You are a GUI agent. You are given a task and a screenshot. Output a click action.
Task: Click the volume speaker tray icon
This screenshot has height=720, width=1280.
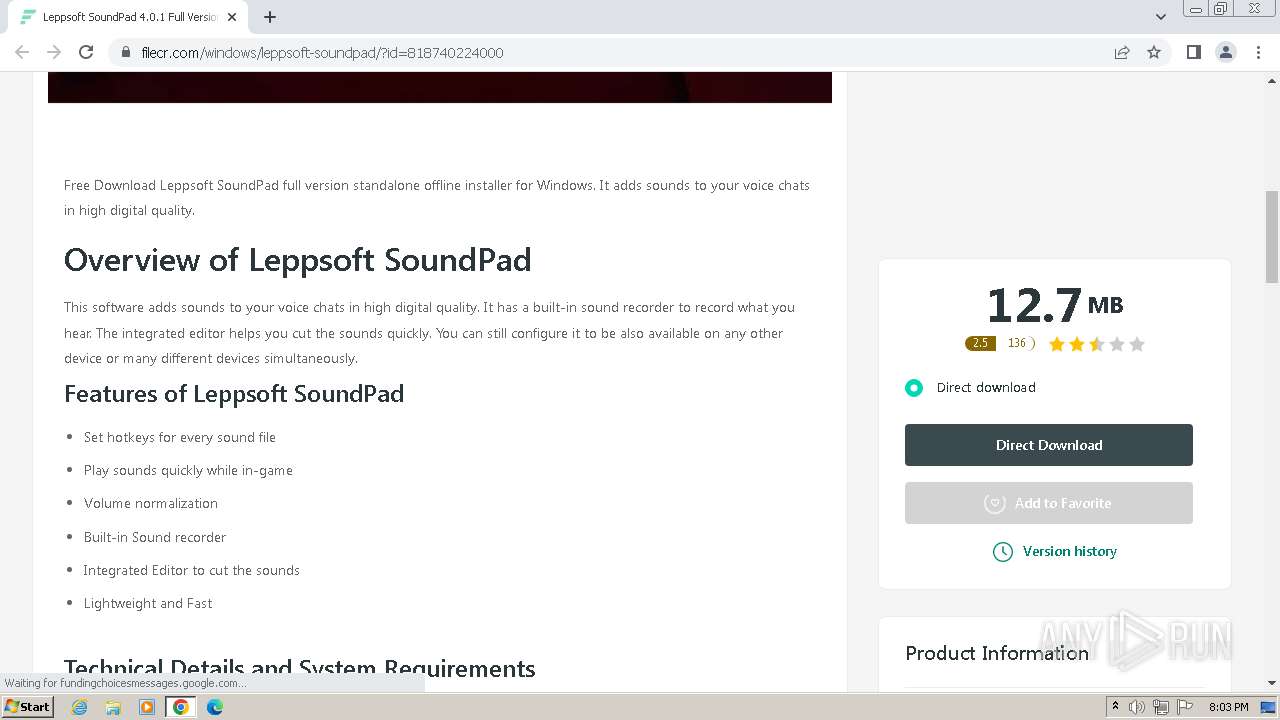click(1137, 707)
